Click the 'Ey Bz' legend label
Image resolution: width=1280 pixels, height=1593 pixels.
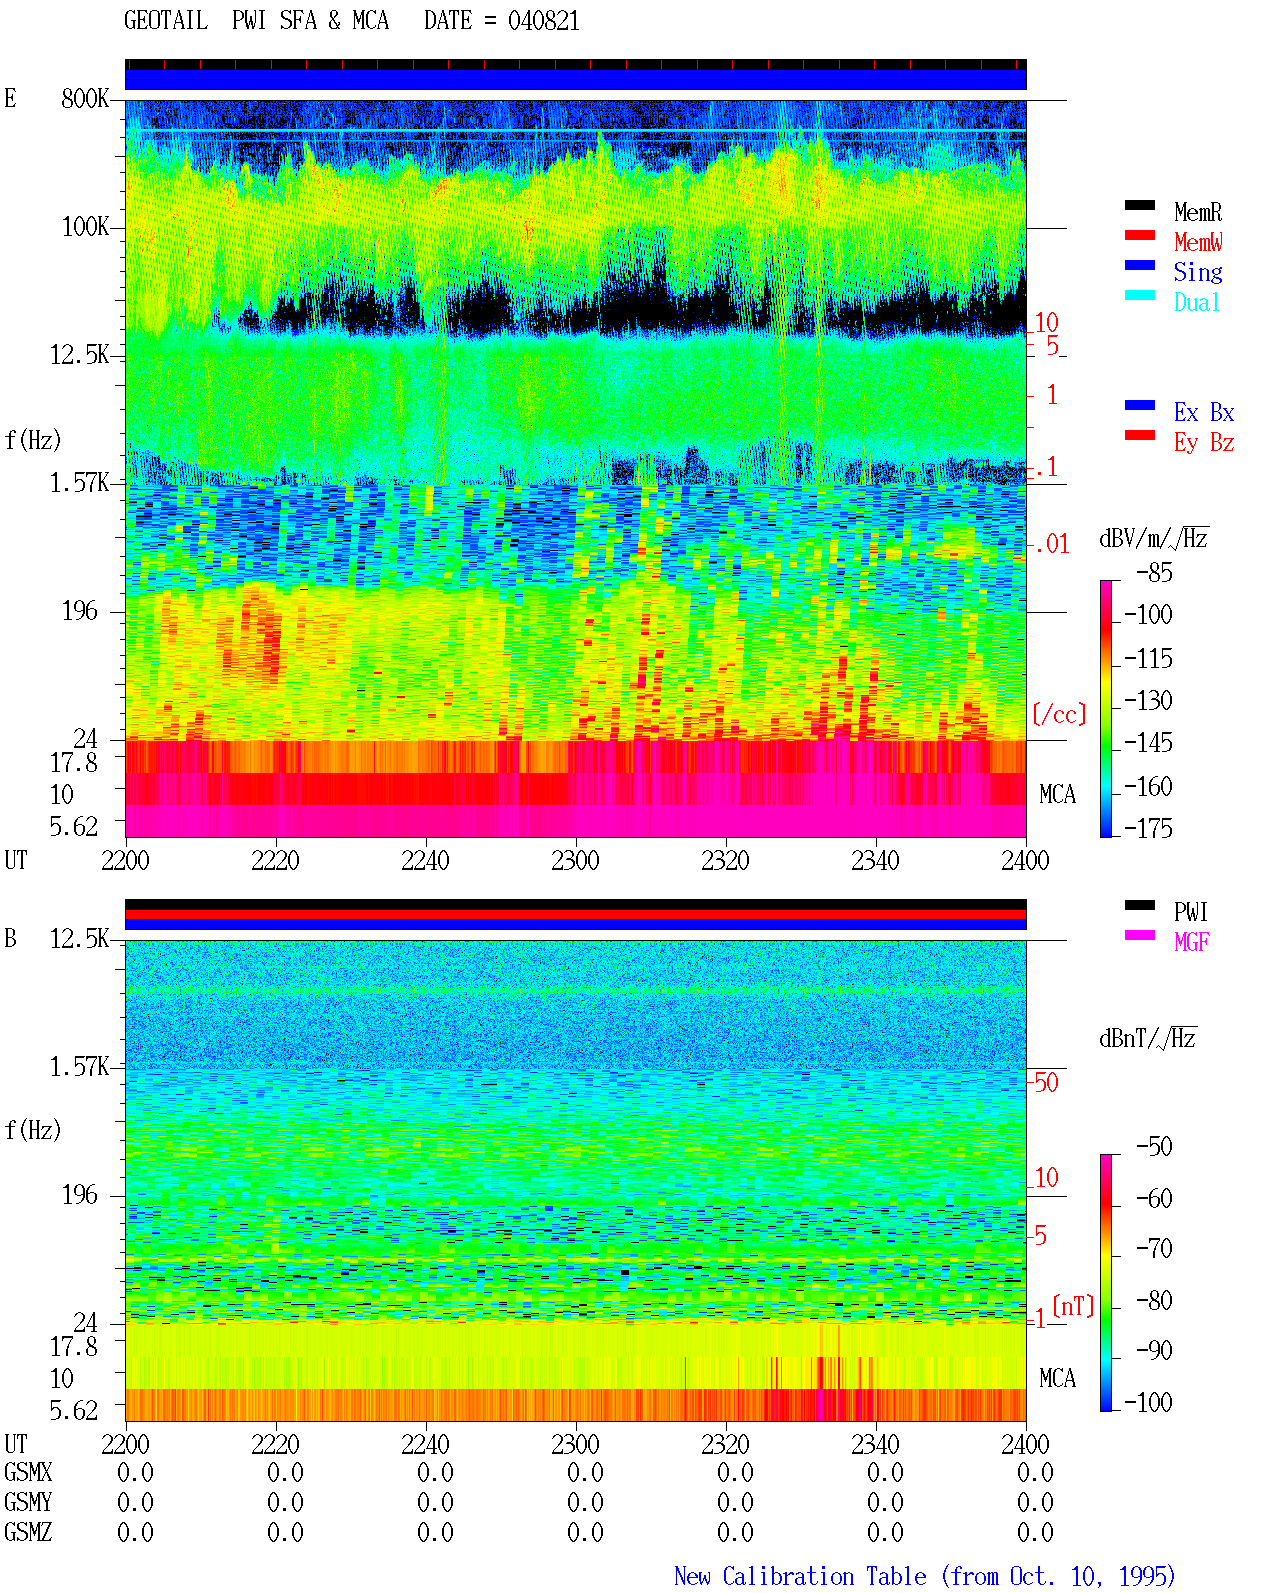pyautogui.click(x=1204, y=442)
